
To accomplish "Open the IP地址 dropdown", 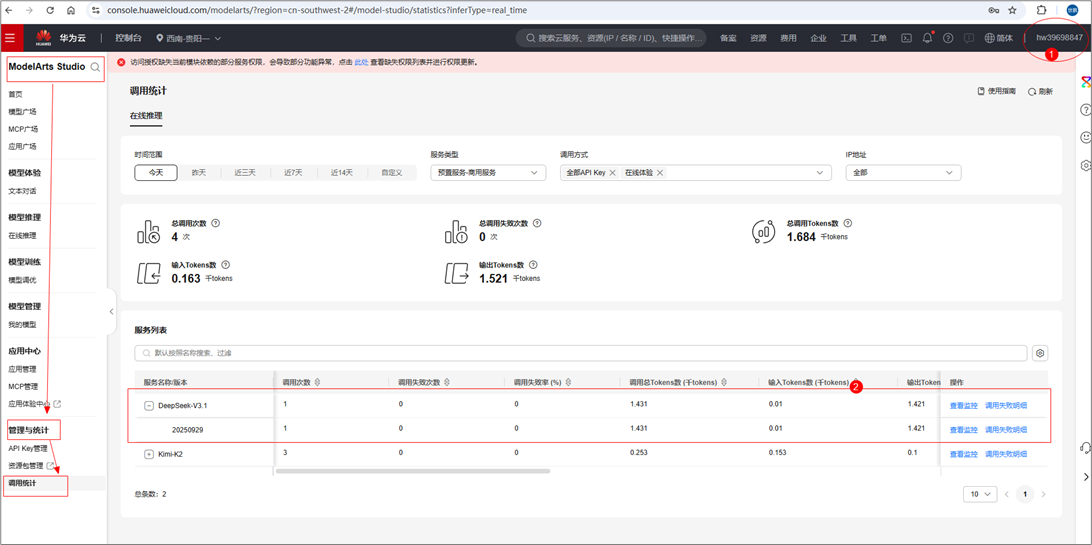I will [903, 173].
